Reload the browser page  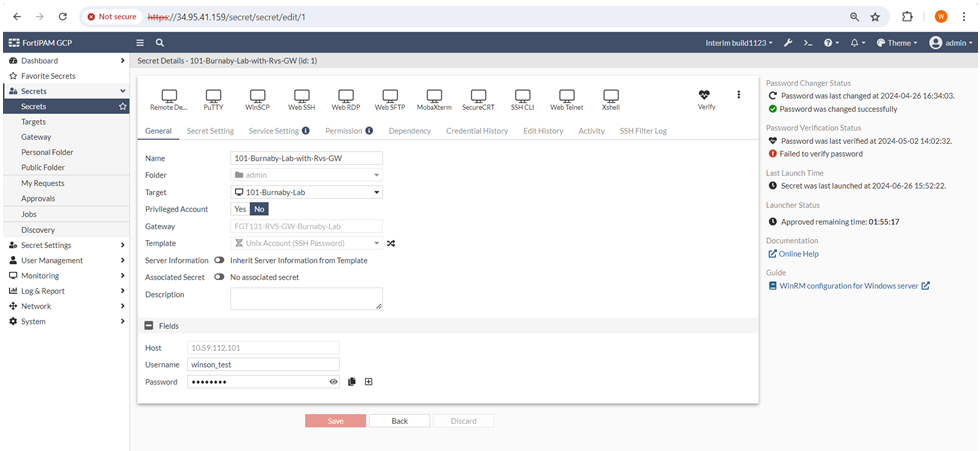pyautogui.click(x=62, y=17)
